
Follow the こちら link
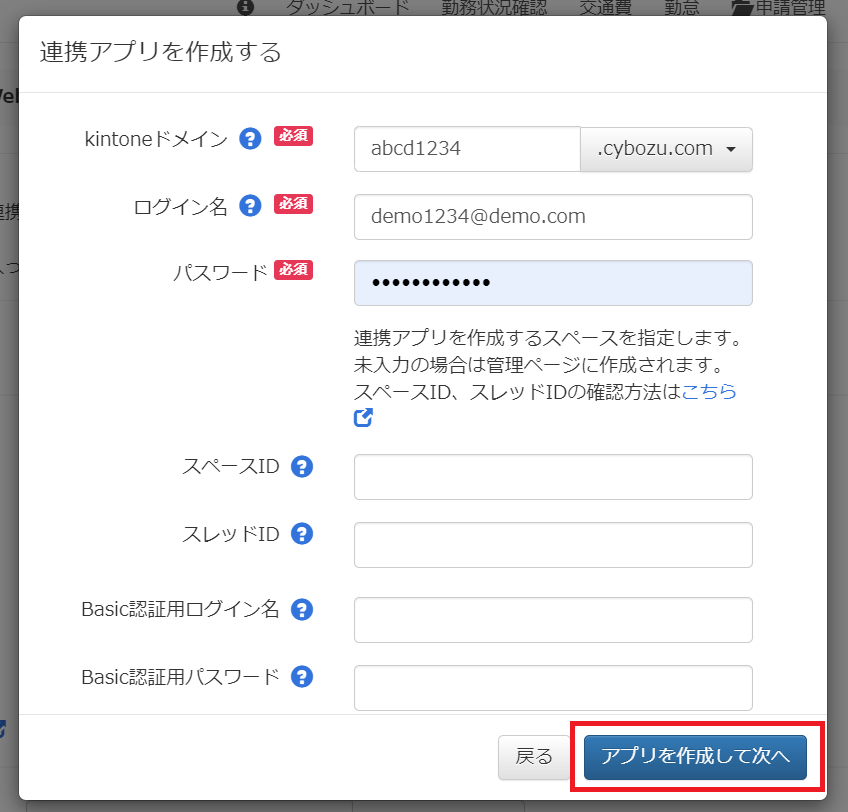coord(709,391)
